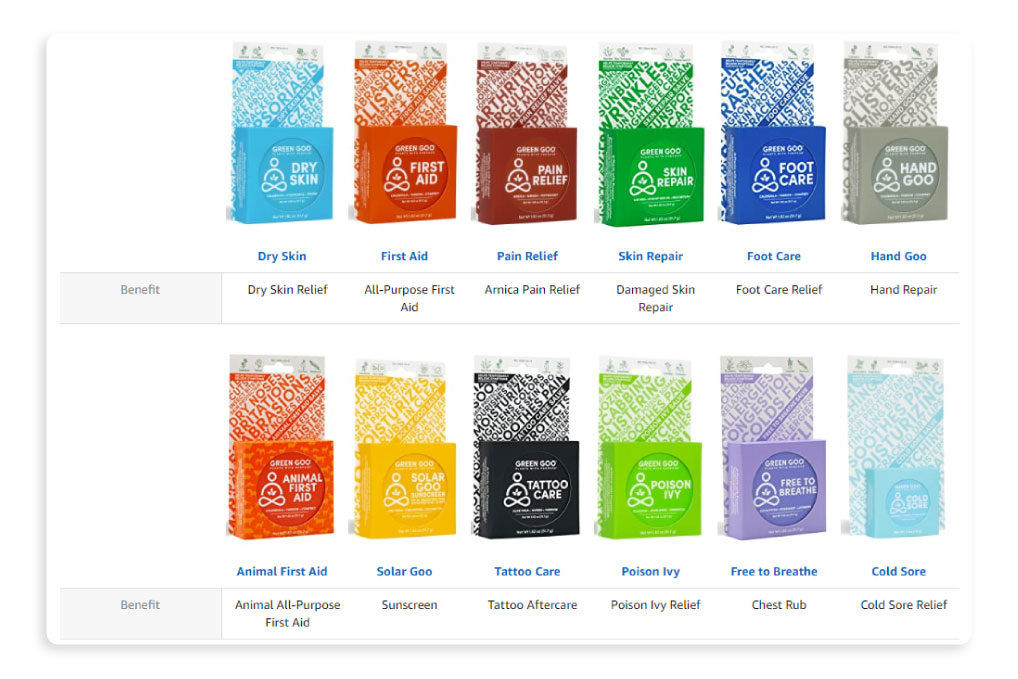
Task: Select the Animal First Aid product image
Action: point(280,448)
